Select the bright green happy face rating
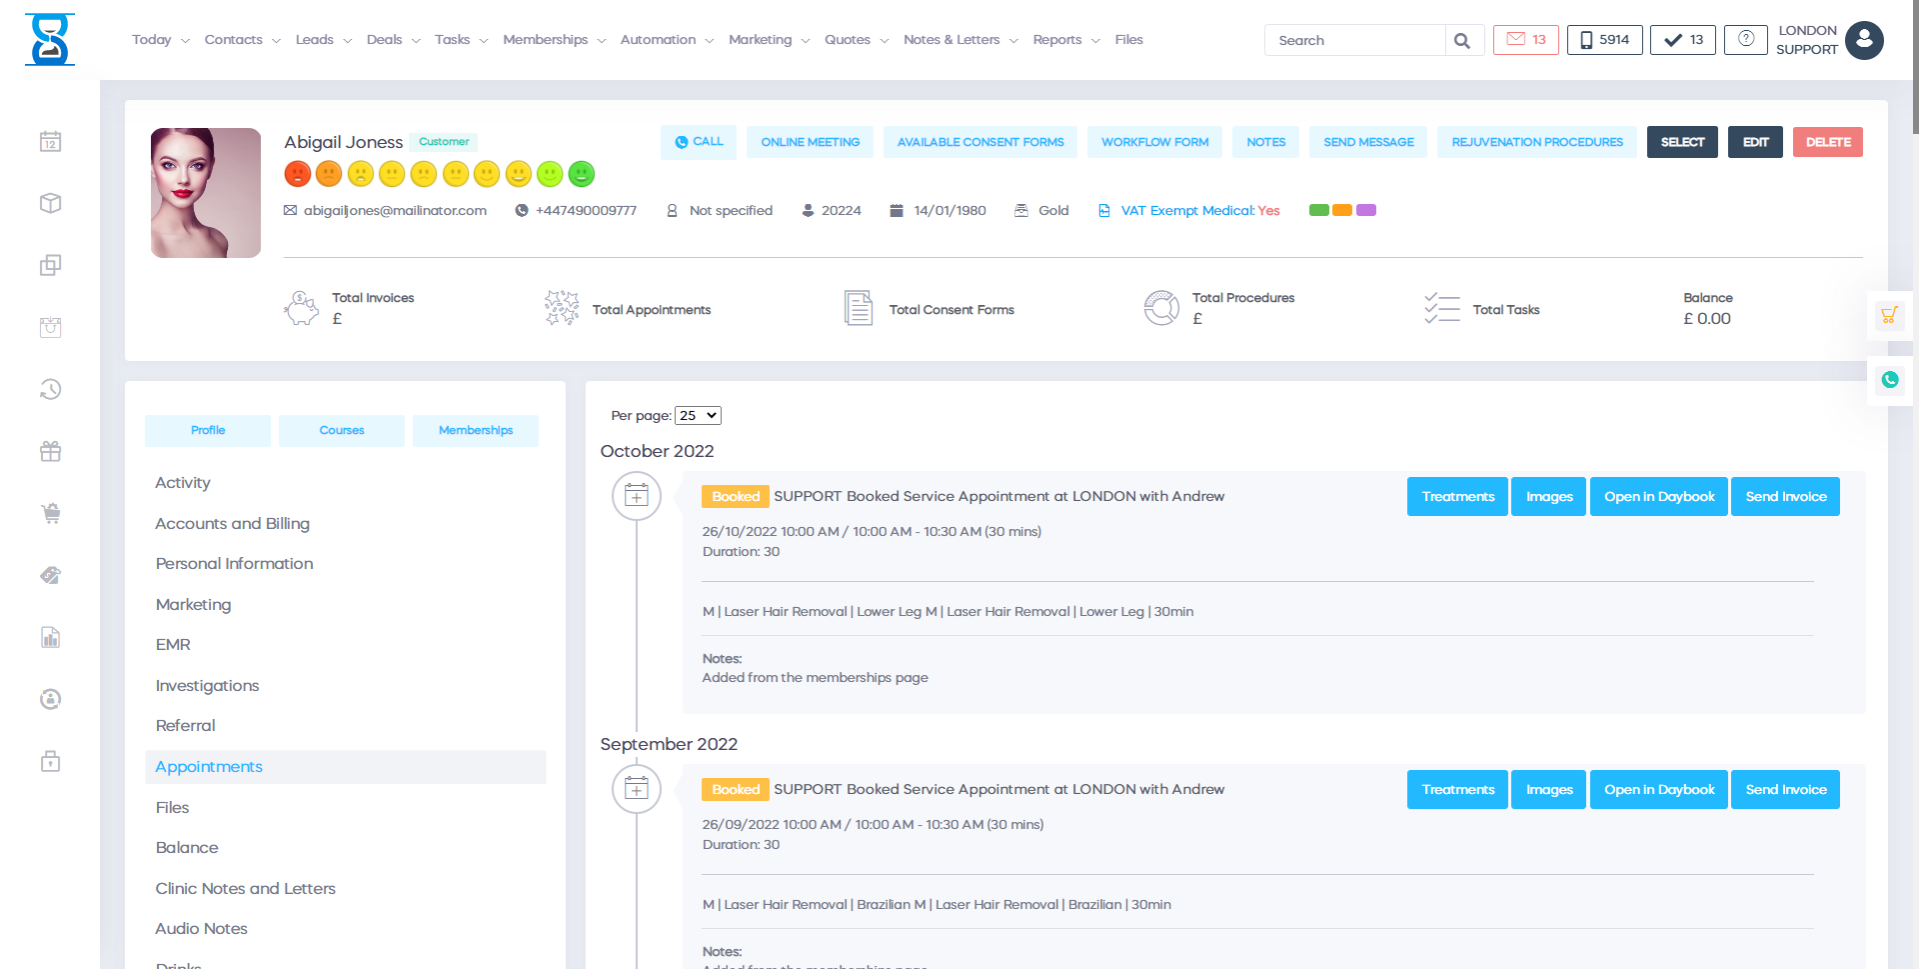1920x969 pixels. coord(581,174)
